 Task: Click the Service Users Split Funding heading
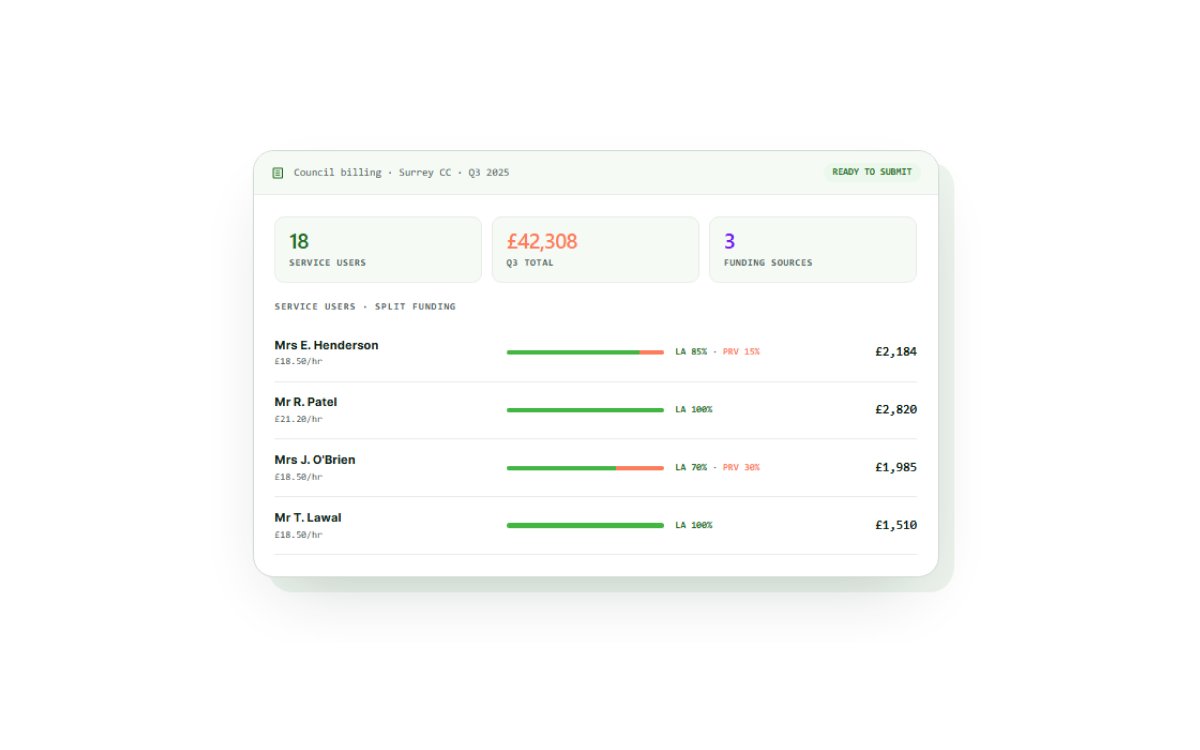point(365,307)
